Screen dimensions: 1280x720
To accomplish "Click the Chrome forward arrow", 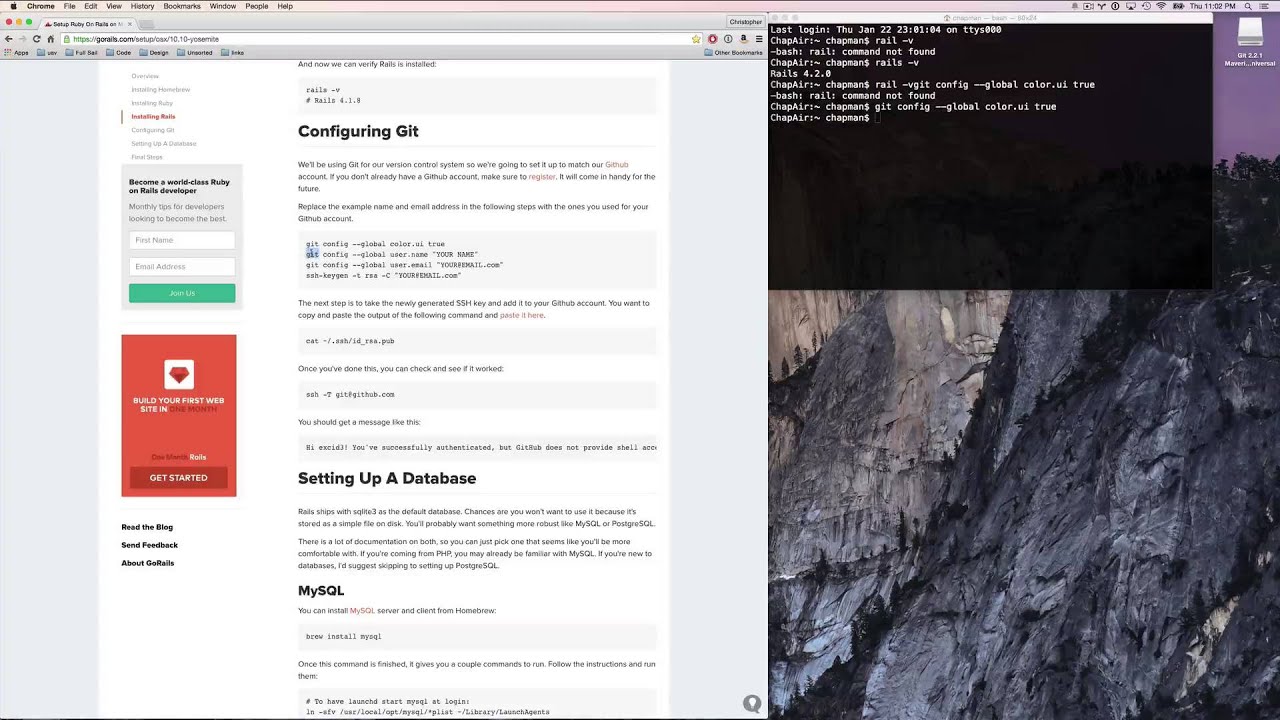I will (23, 39).
